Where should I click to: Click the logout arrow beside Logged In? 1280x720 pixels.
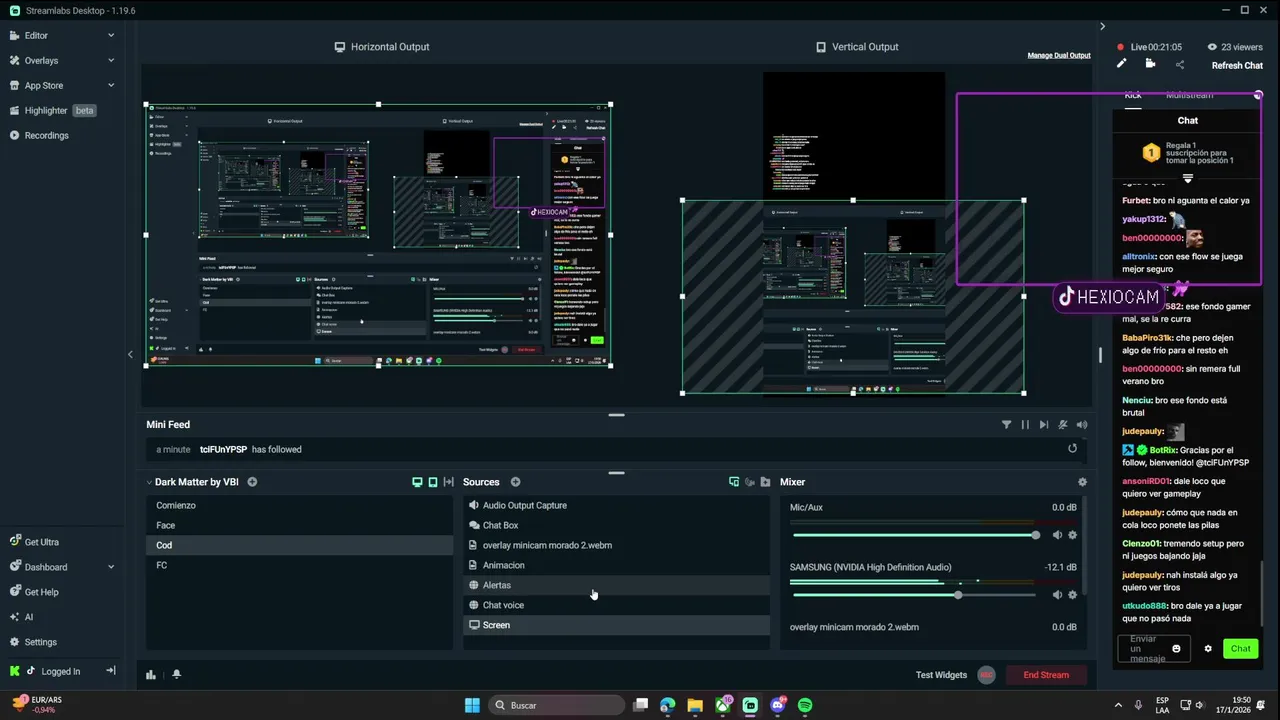(111, 671)
